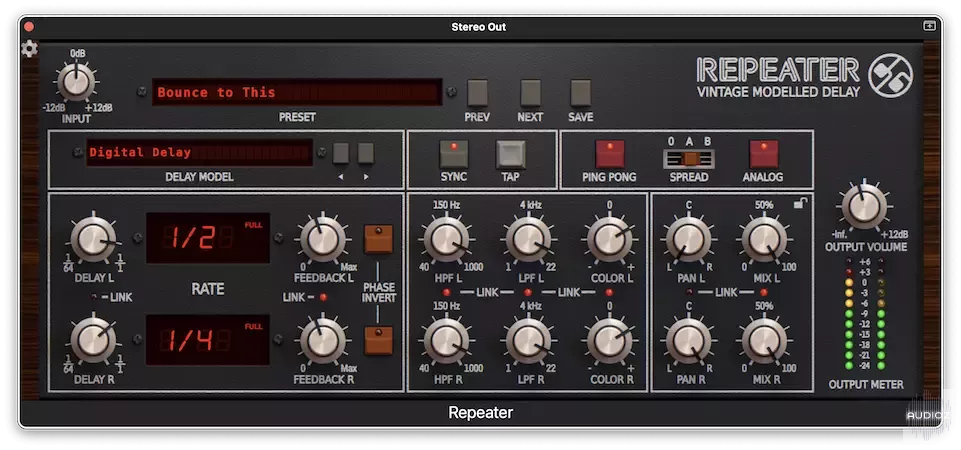The image size is (961, 450).
Task: Open the 1/2 delay rate display
Action: coord(208,238)
